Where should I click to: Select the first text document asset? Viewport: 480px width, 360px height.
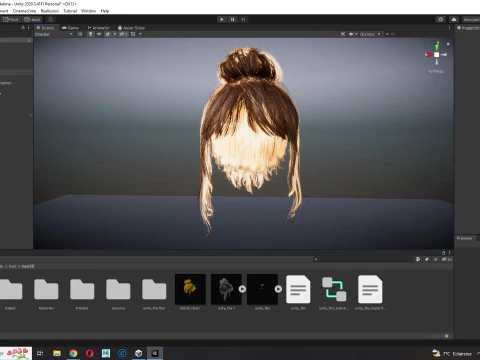(298, 289)
